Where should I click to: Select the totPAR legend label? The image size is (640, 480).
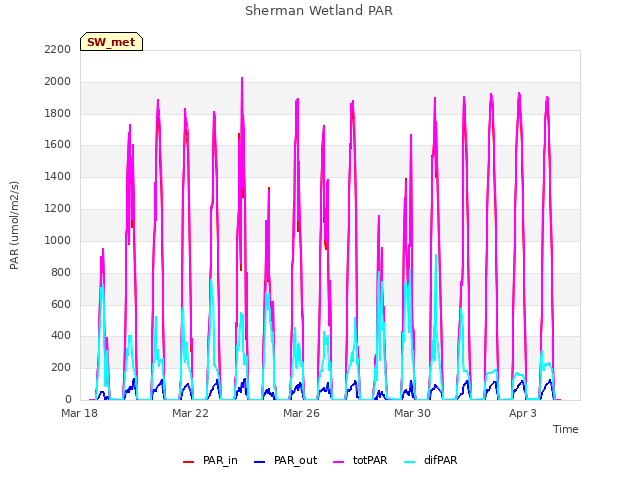tap(370, 460)
